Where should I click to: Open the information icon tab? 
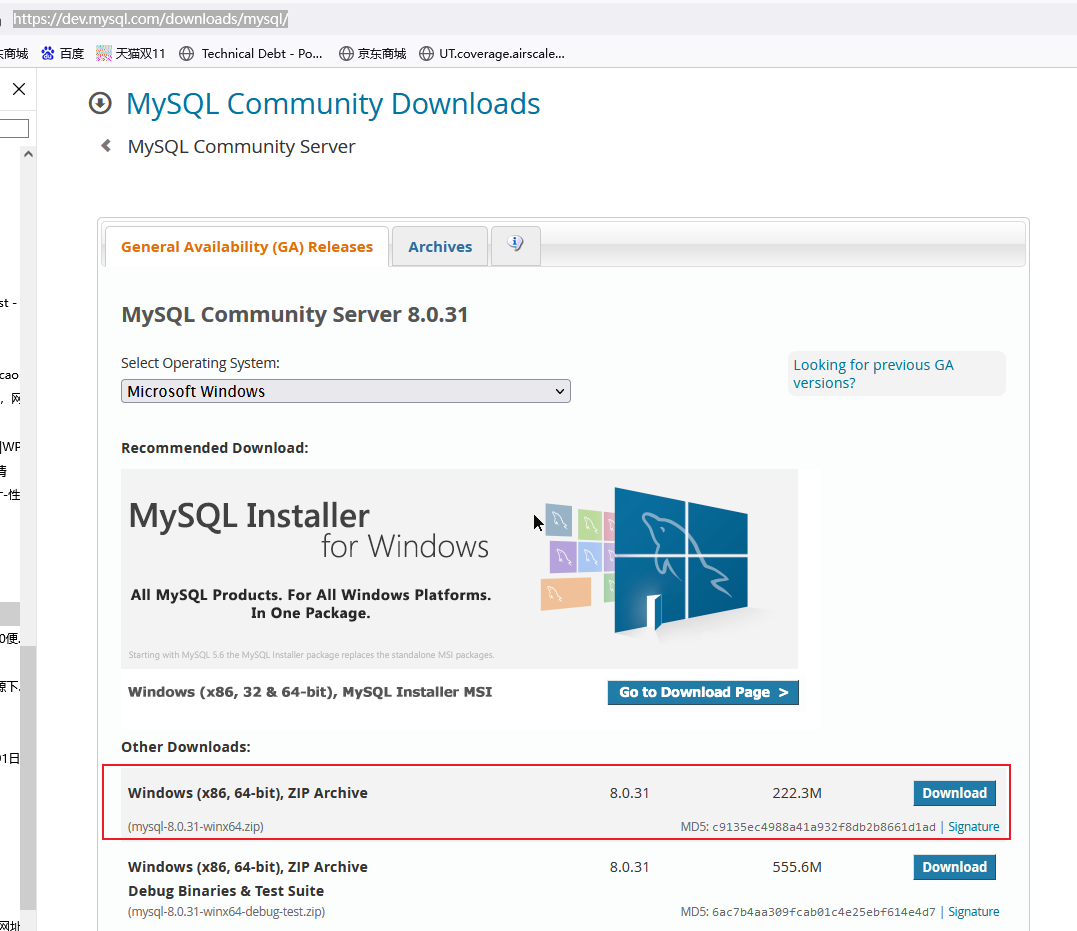tap(515, 245)
